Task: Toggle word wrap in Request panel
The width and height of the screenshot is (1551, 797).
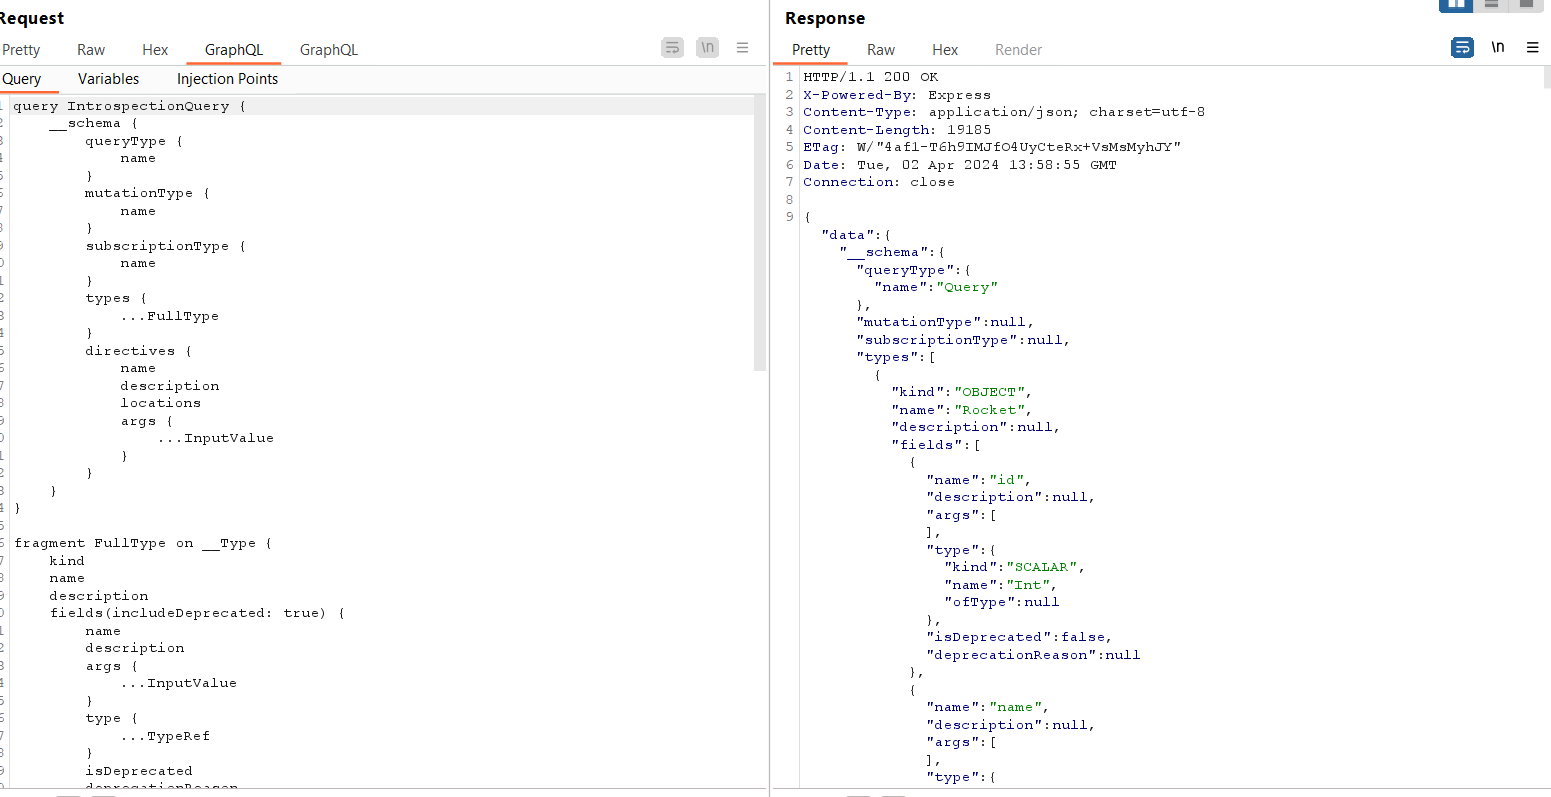Action: pos(672,47)
